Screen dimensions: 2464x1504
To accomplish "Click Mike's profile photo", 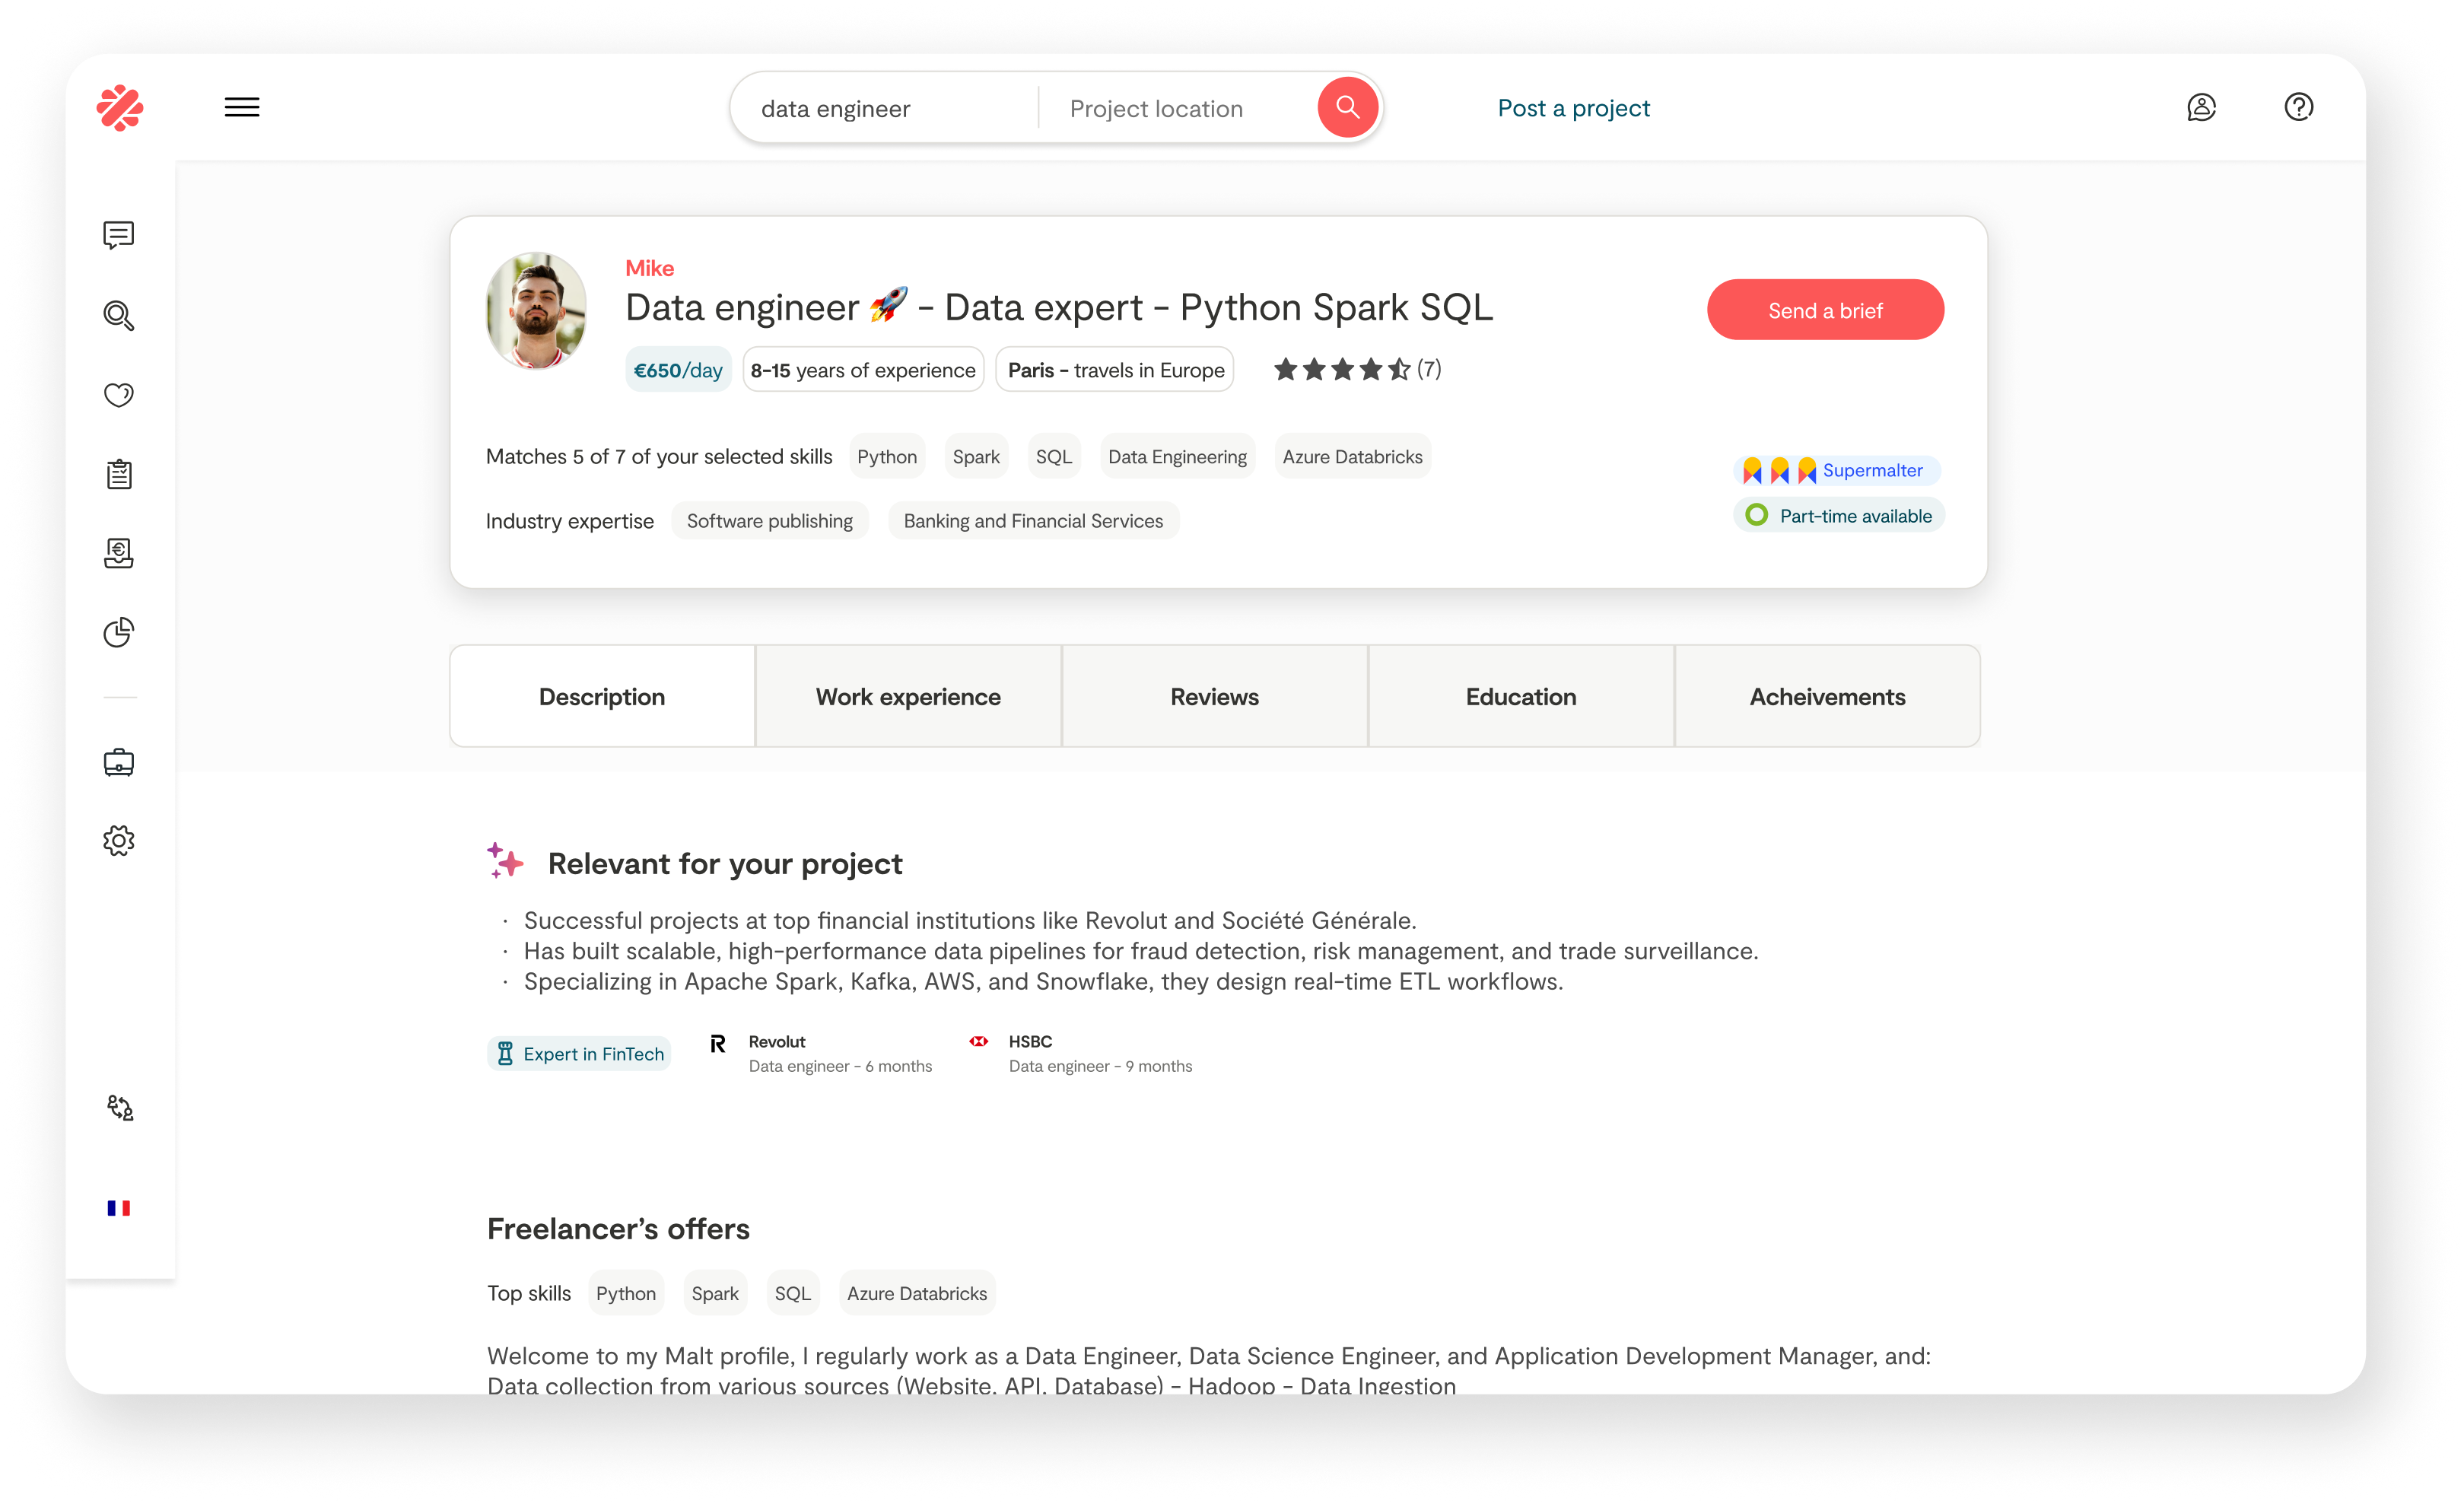I will click(x=536, y=311).
